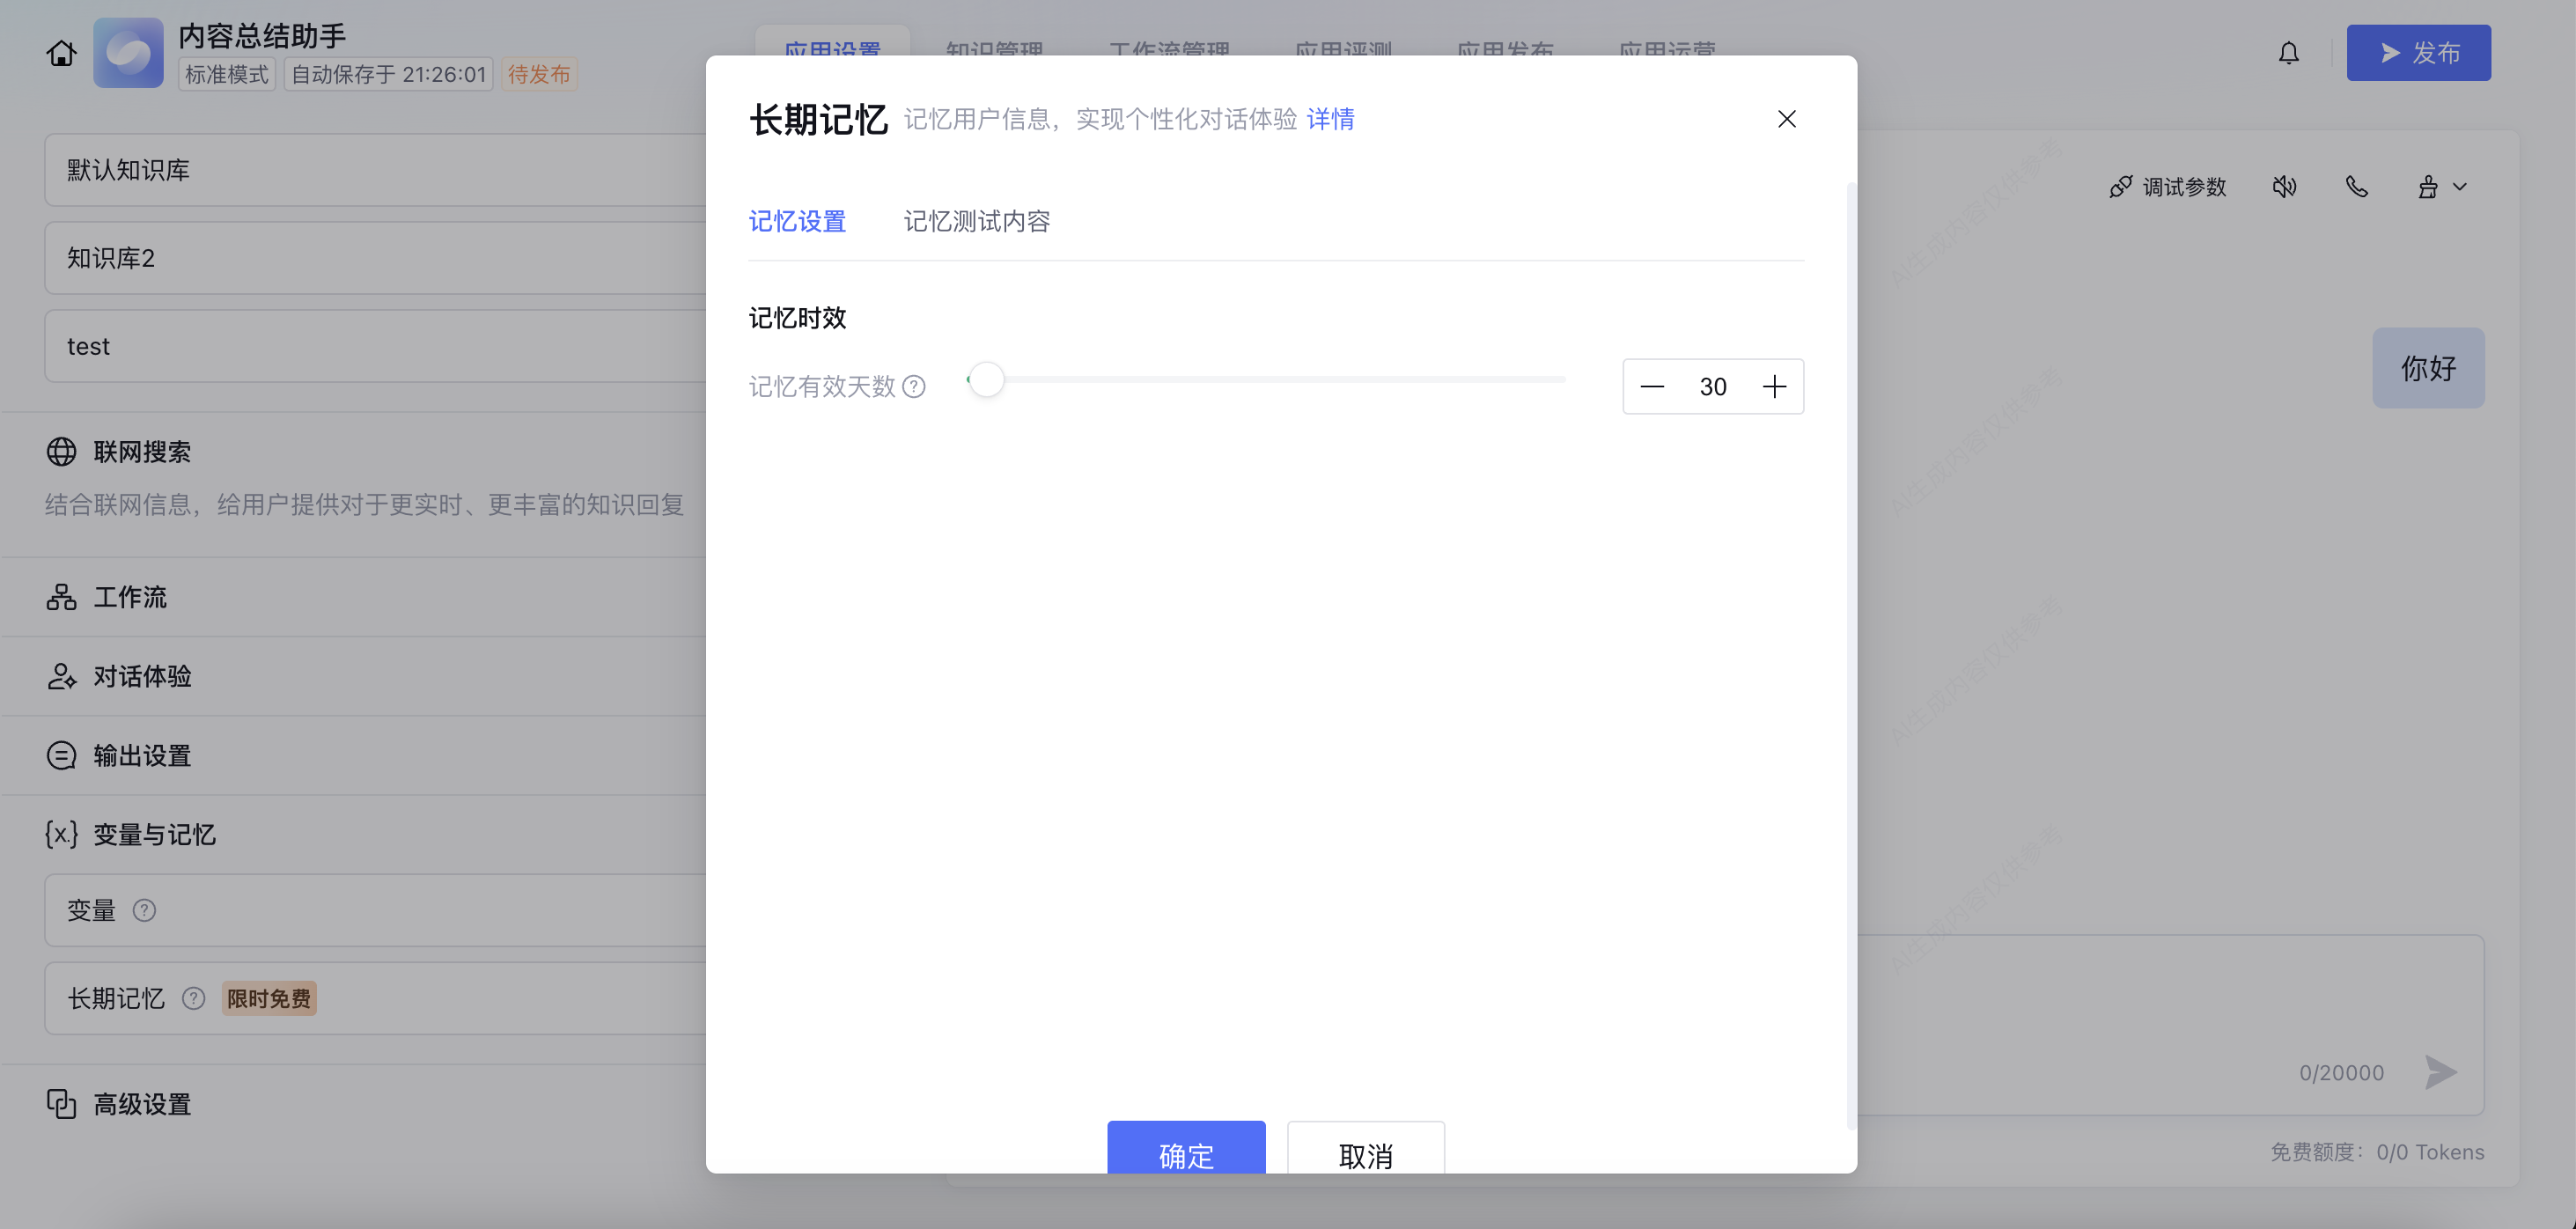The height and width of the screenshot is (1229, 2576).
Task: Expand the 高级设置 section
Action: point(142,1104)
